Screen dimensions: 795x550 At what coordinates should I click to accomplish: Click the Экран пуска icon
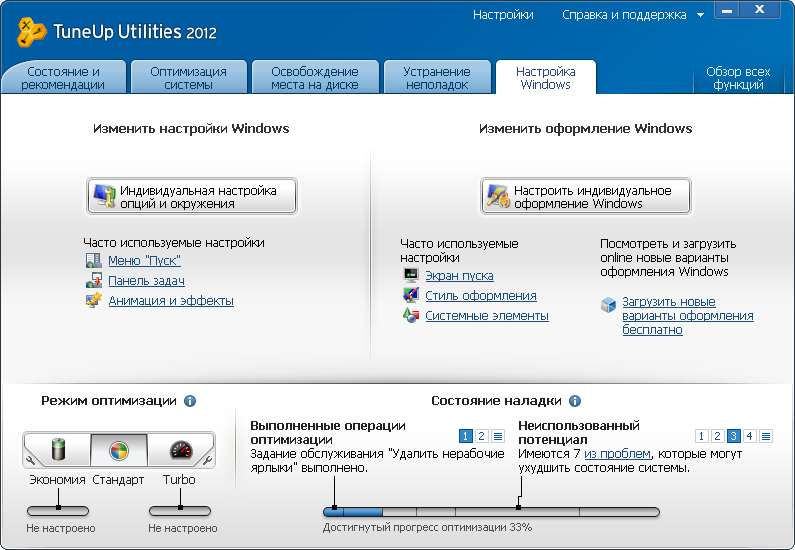point(410,275)
